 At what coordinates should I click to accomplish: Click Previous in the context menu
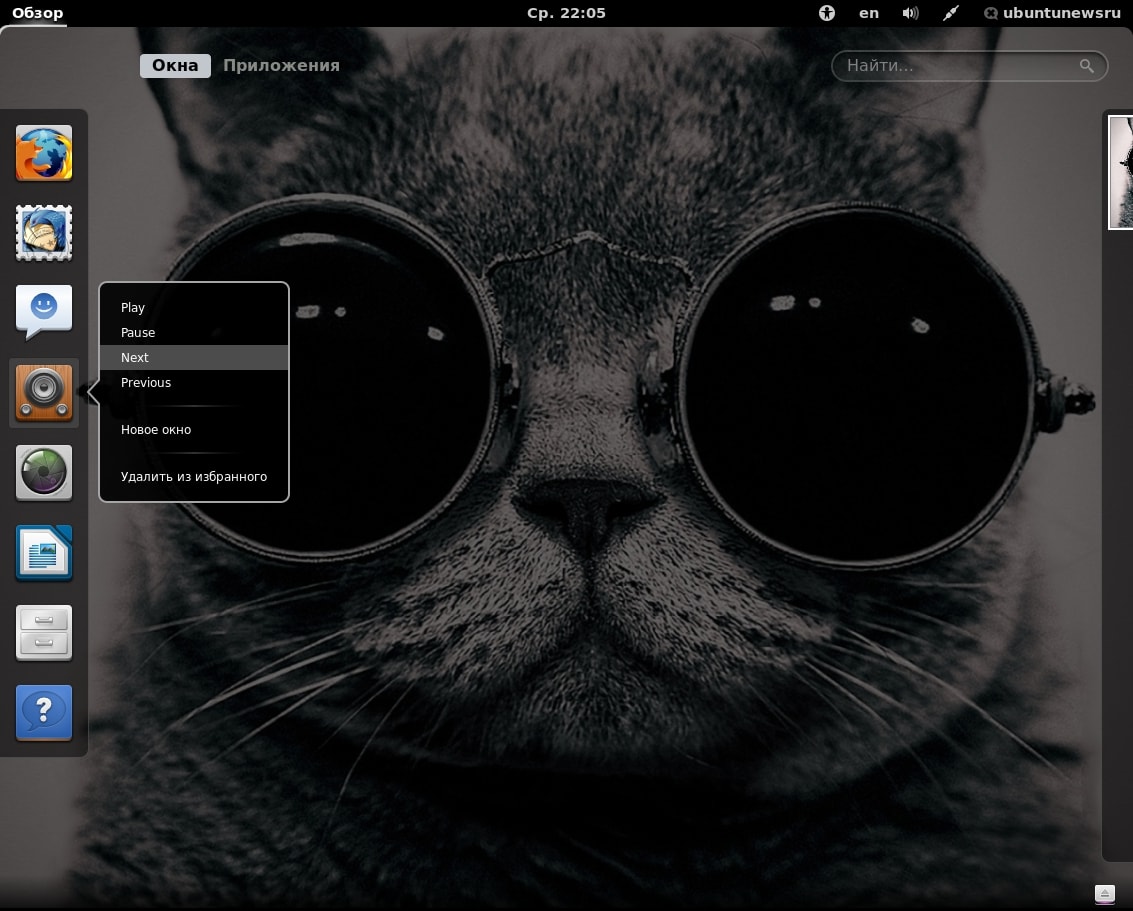coord(146,383)
